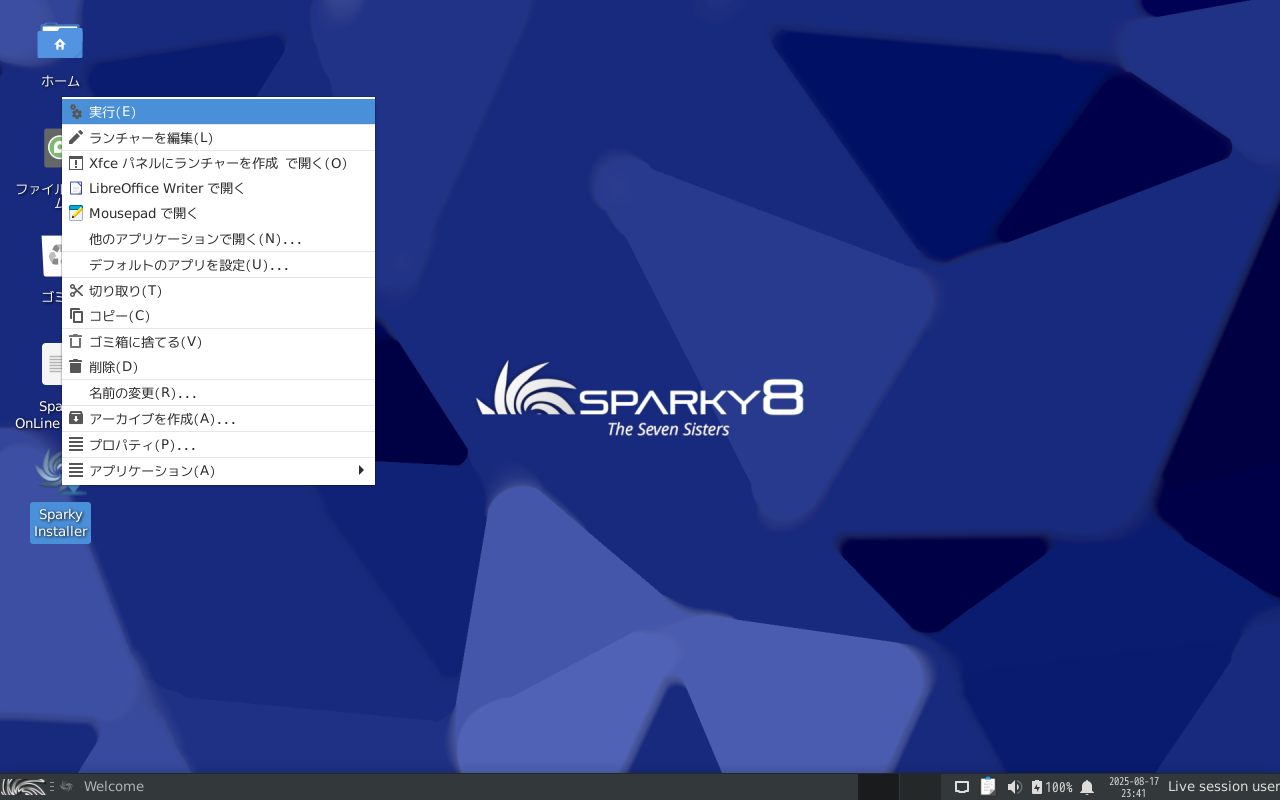Click the display icon in the system tray

[x=962, y=787]
